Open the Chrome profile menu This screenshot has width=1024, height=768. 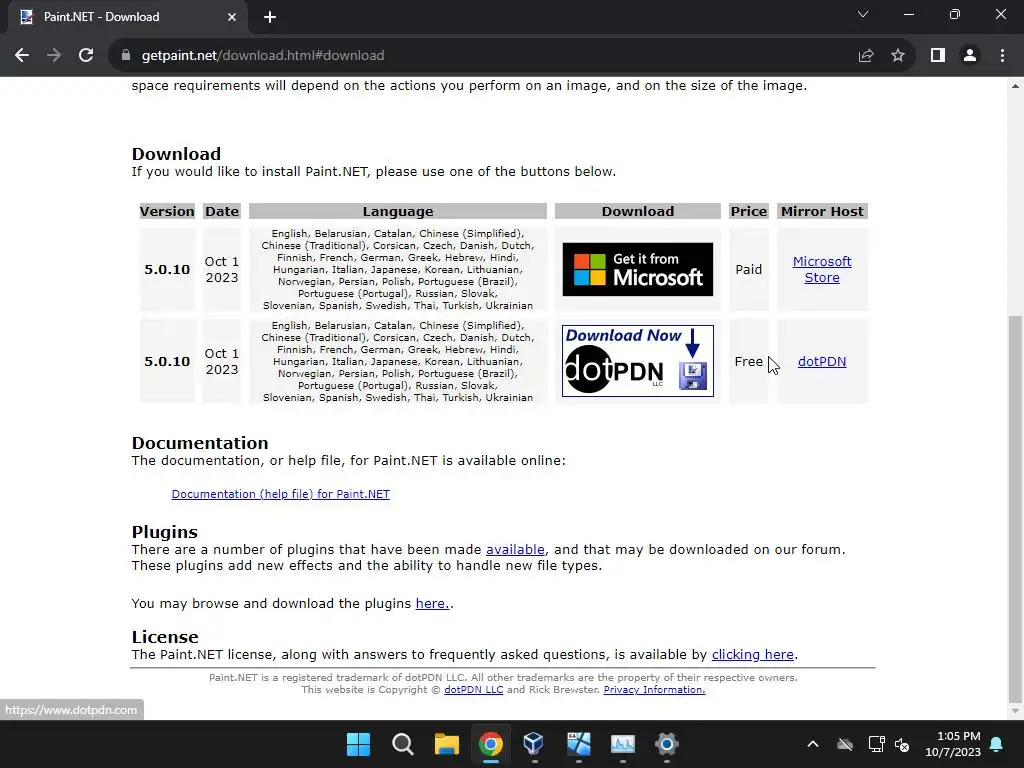970,56
